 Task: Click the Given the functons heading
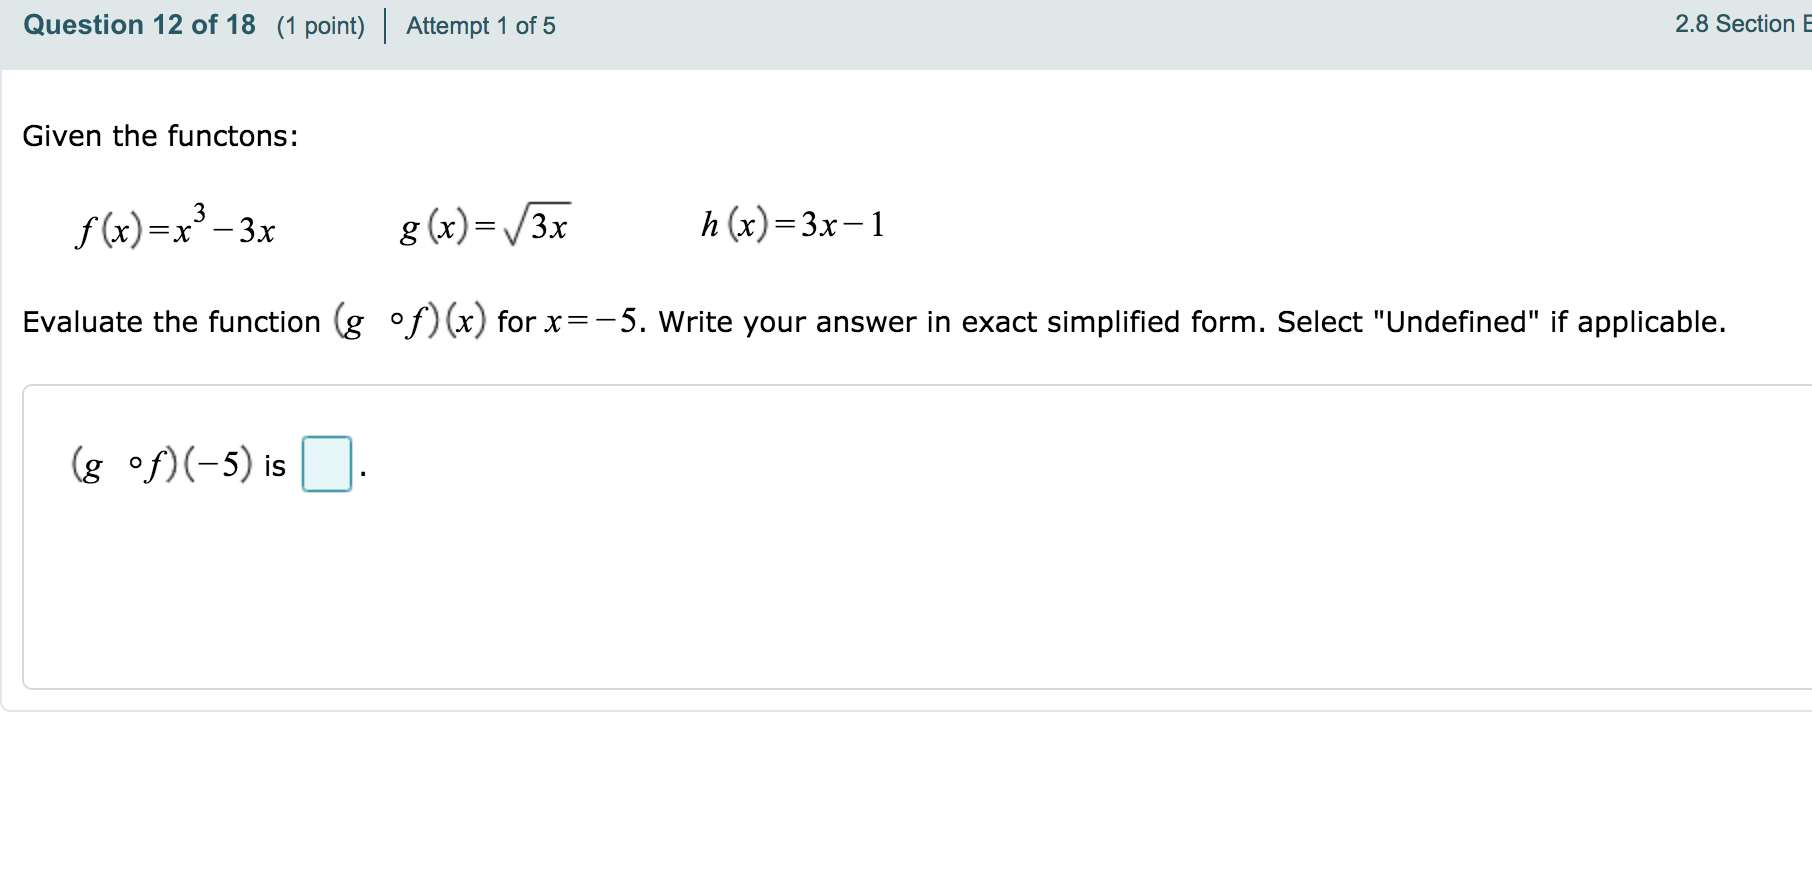[x=160, y=136]
